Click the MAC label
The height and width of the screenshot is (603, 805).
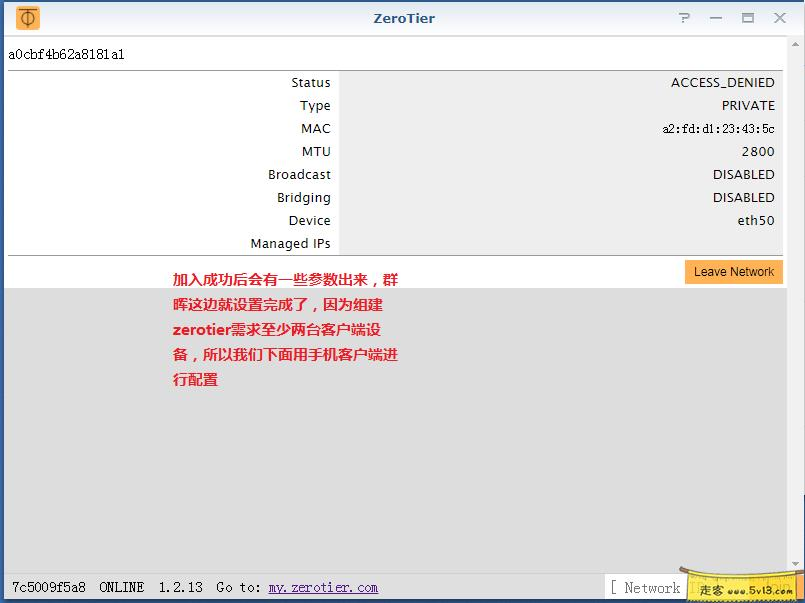pos(316,129)
